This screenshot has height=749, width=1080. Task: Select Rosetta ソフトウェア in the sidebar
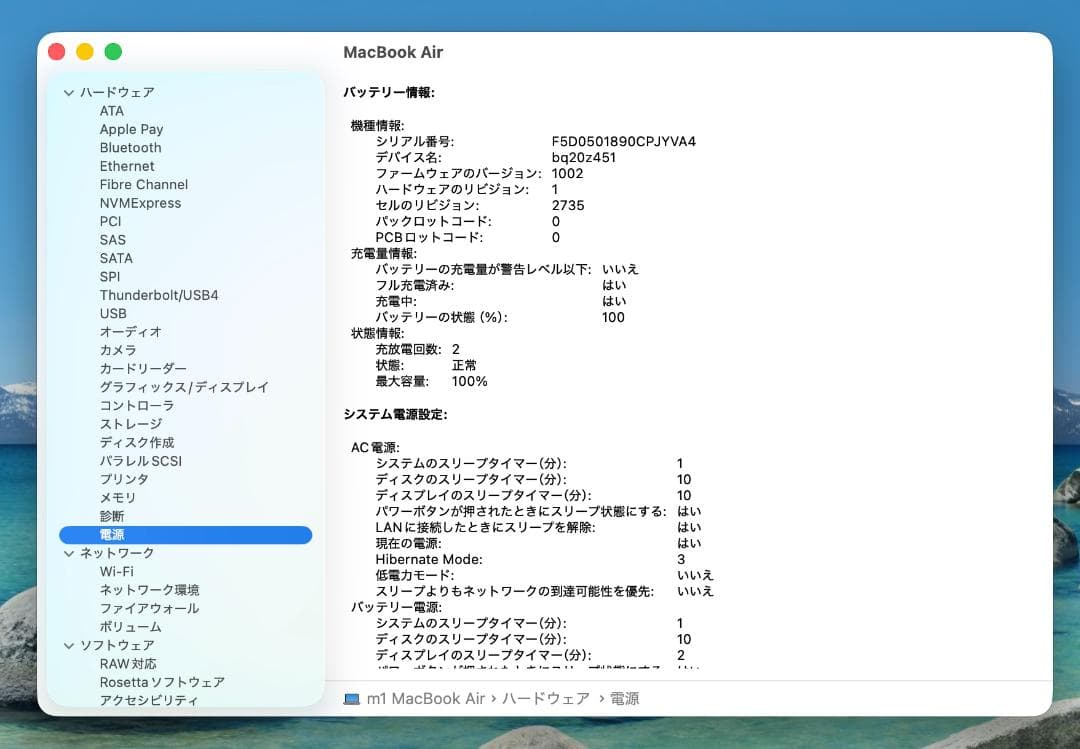(165, 682)
